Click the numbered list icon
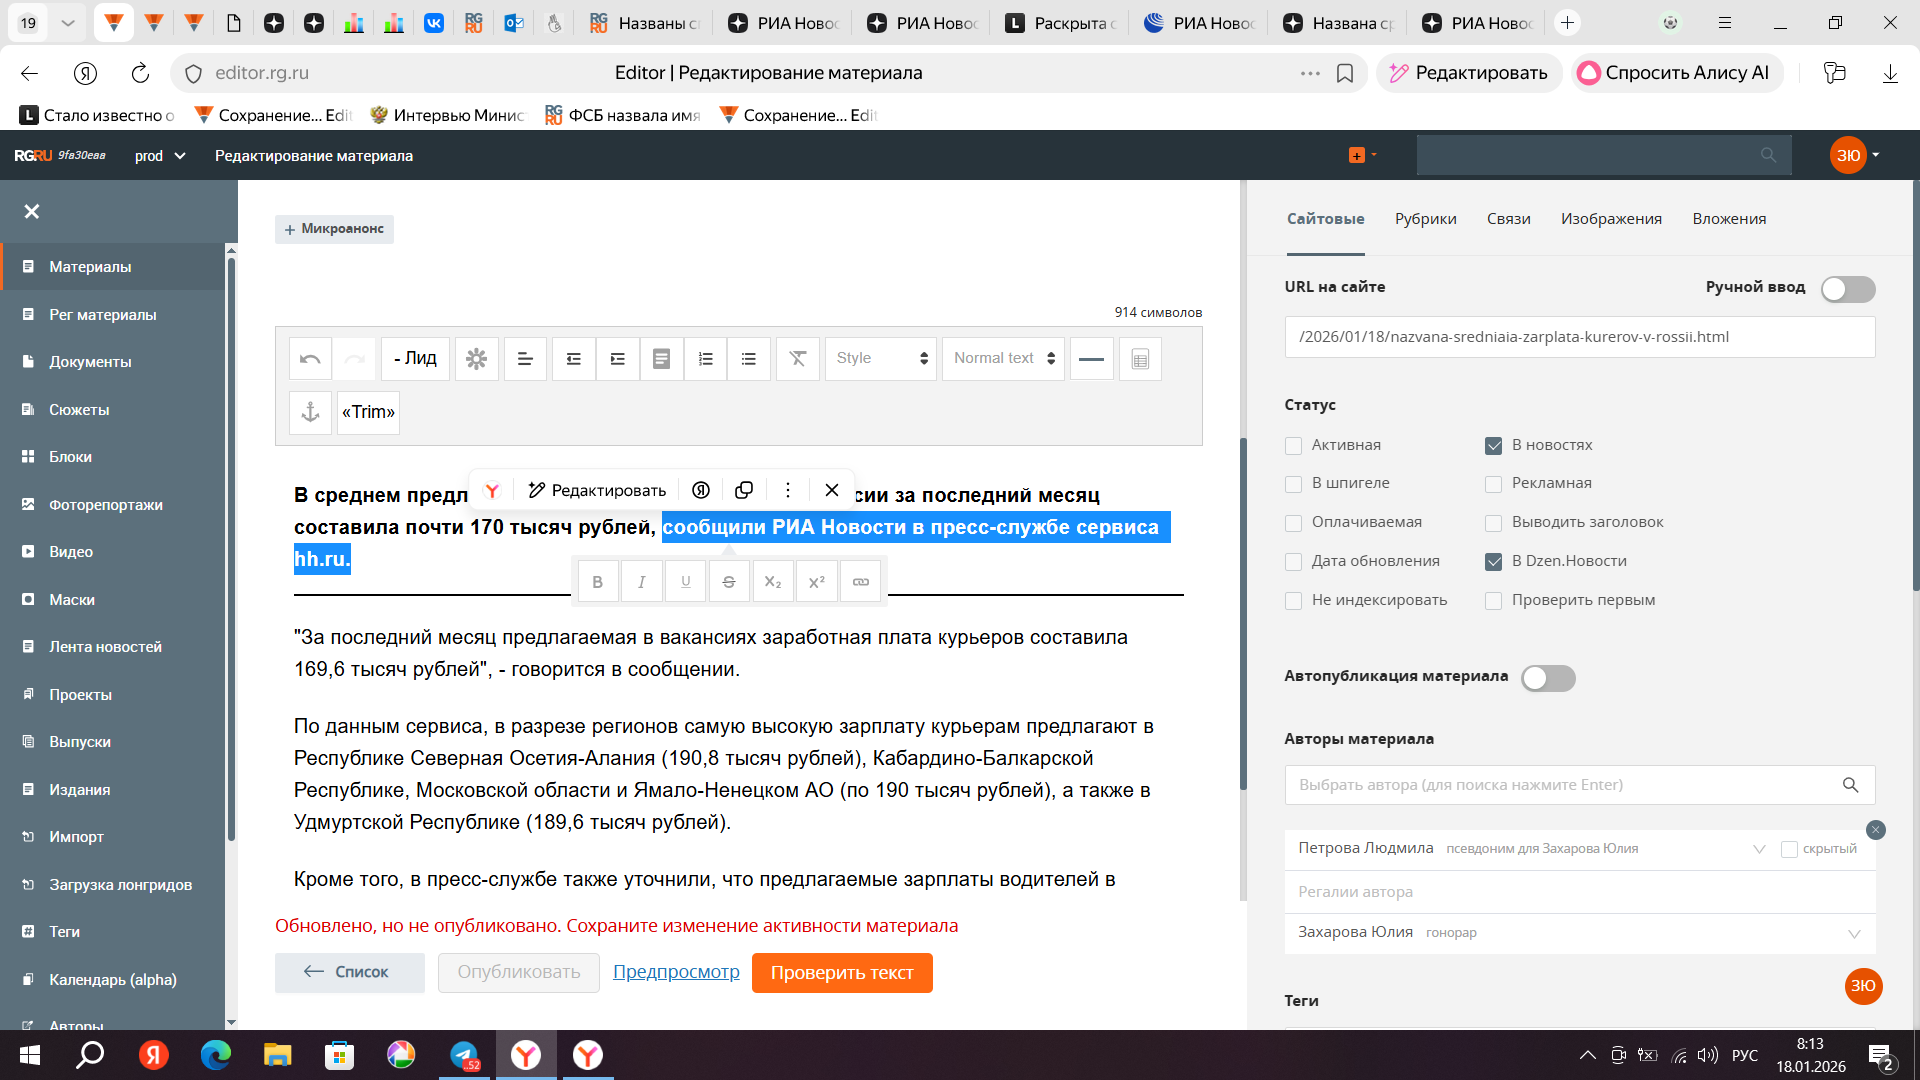Viewport: 1920px width, 1080px height. click(x=705, y=359)
